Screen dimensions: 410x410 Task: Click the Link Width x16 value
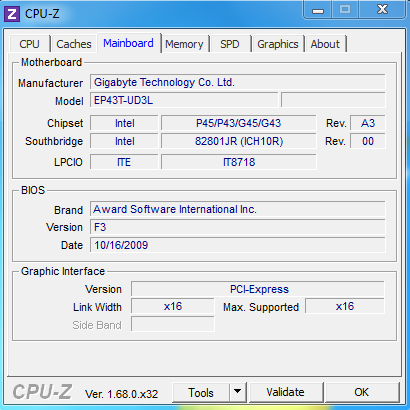point(173,306)
